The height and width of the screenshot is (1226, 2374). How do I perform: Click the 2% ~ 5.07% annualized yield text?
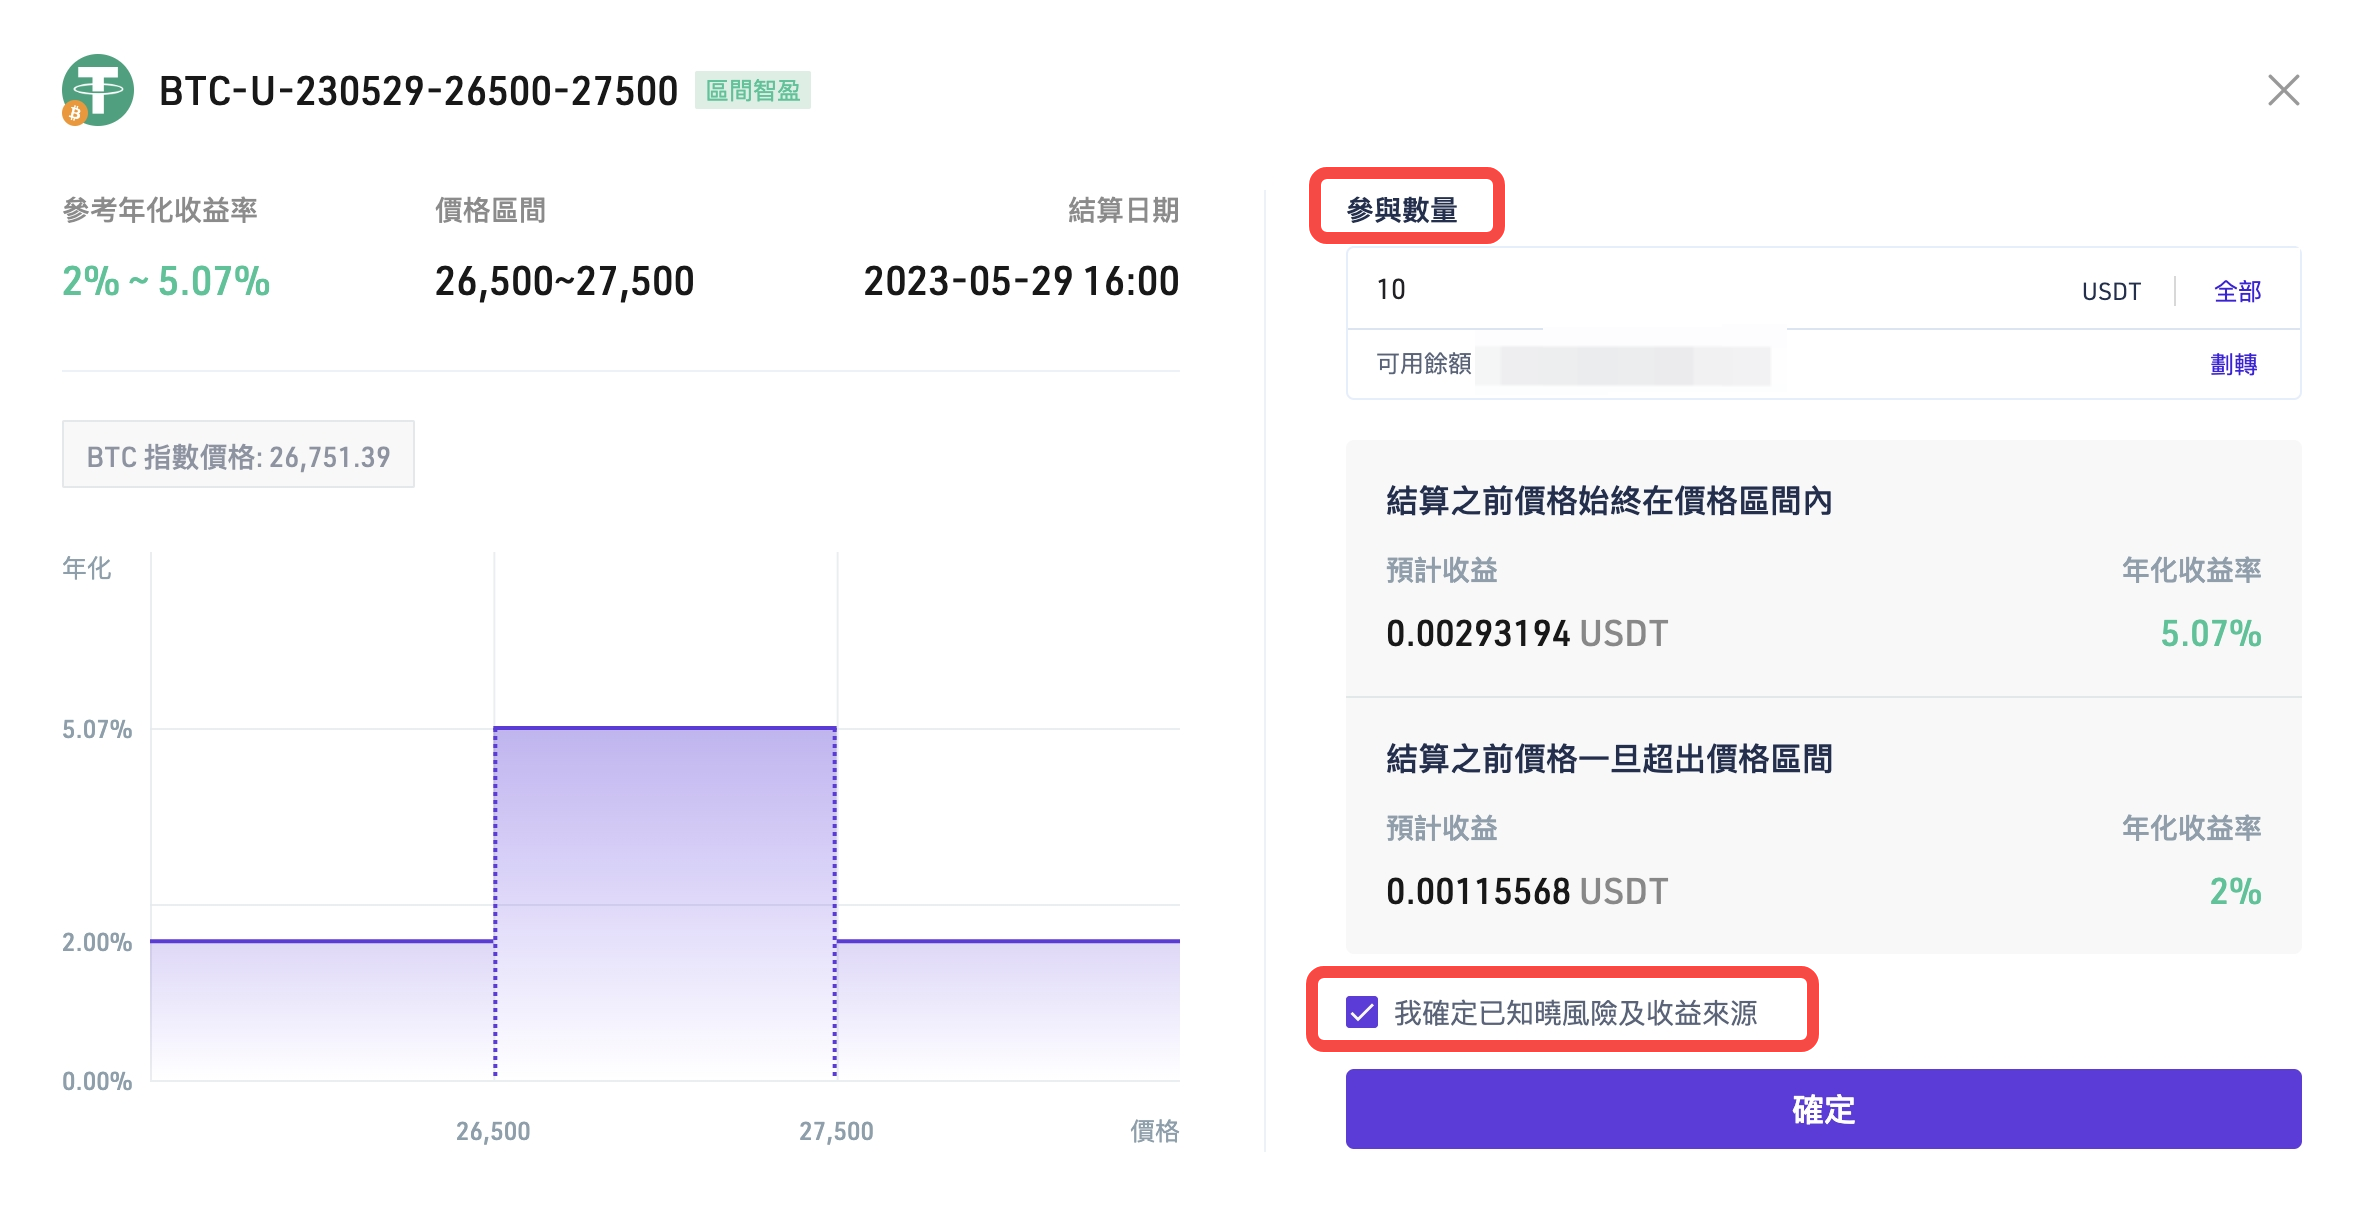pyautogui.click(x=166, y=282)
